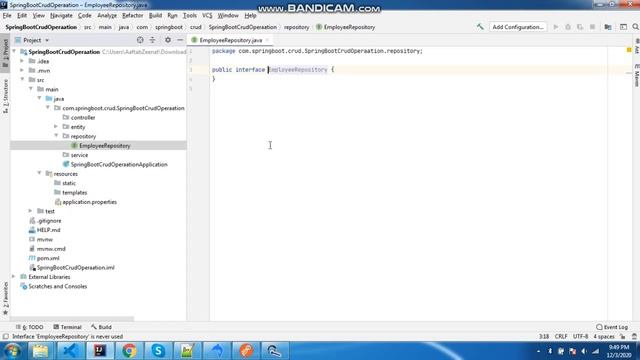Click the locate/scroll-from-source target icon
This screenshot has width=640, height=360.
tap(140, 40)
